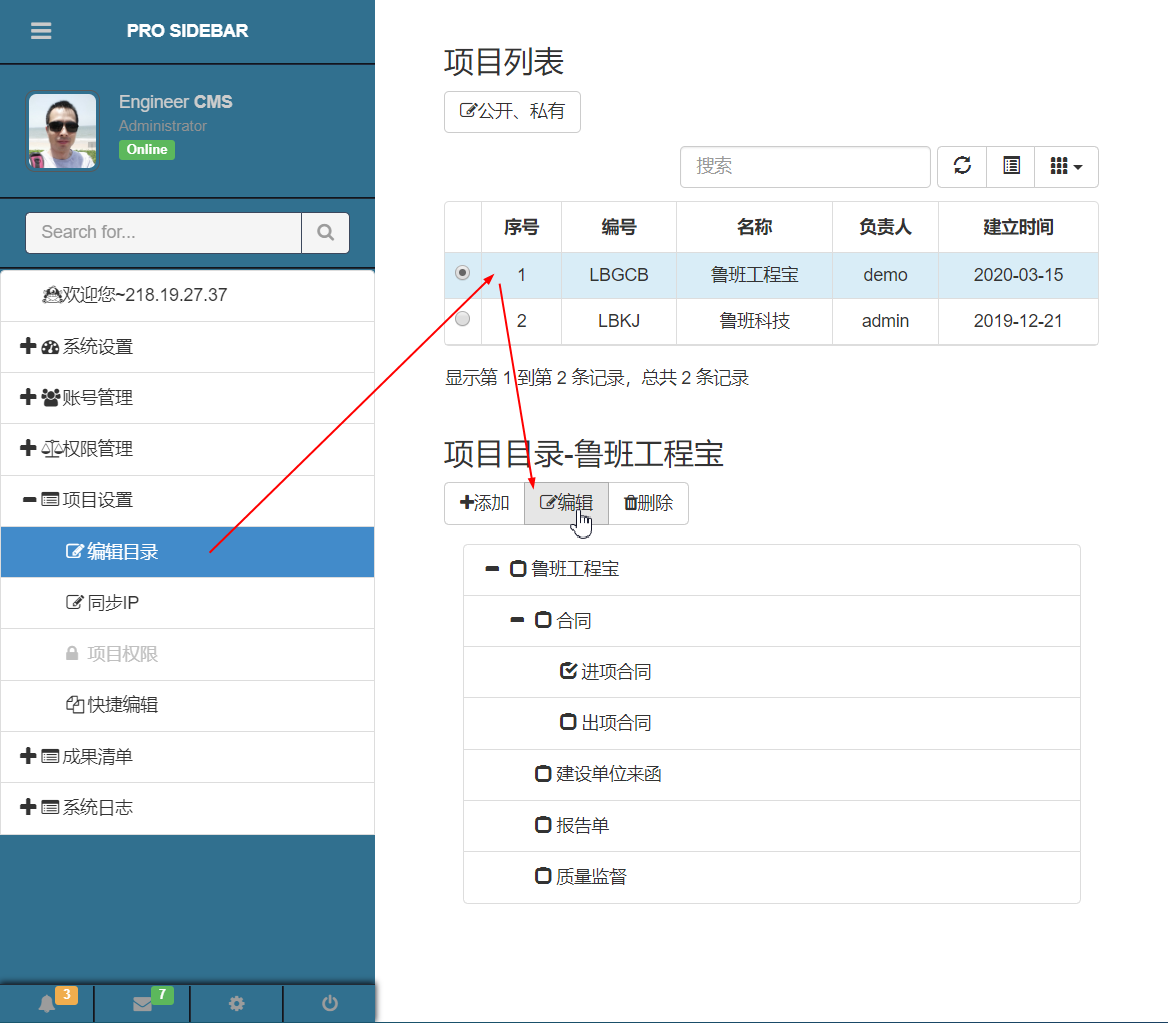Image resolution: width=1168 pixels, height=1023 pixels.
Task: Refresh the project list table
Action: point(962,166)
